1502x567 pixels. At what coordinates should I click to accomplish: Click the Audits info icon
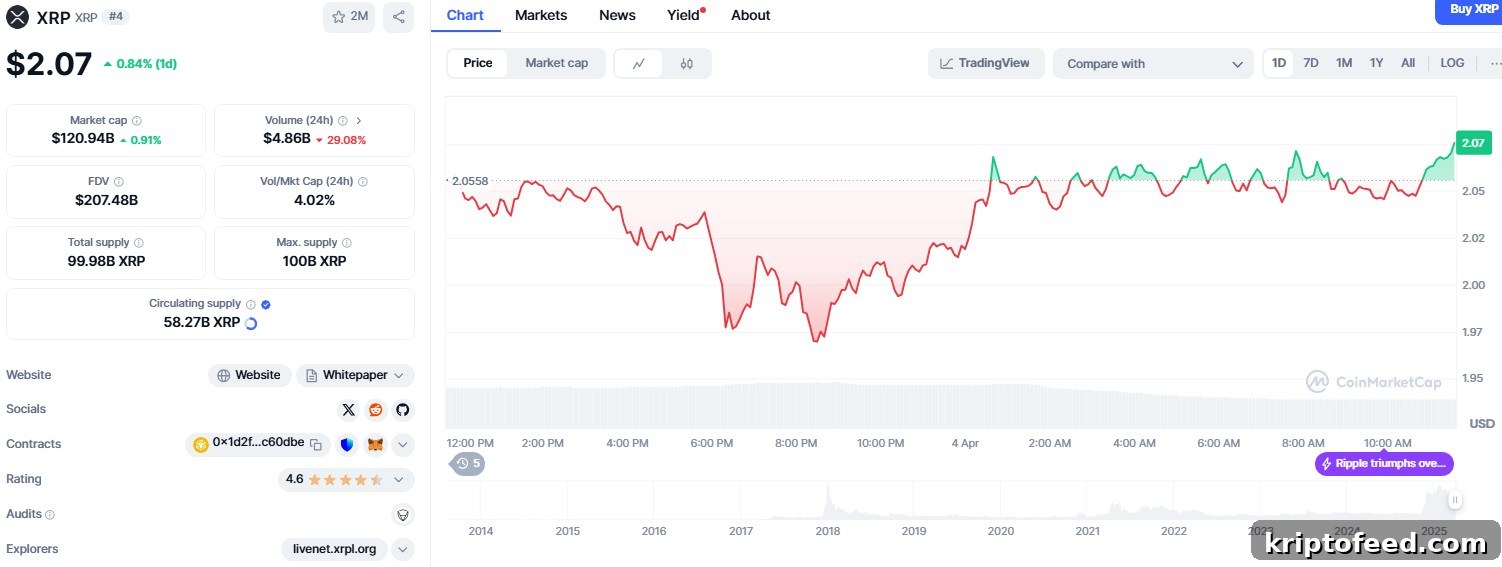coord(50,514)
